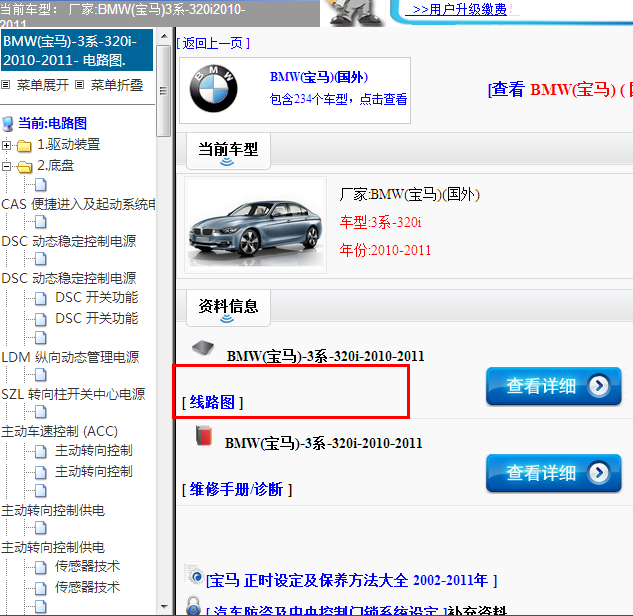Image resolution: width=633 pixels, height=616 pixels.
Task: Click the page icon before first DSC 开关功能
Action: (40, 299)
